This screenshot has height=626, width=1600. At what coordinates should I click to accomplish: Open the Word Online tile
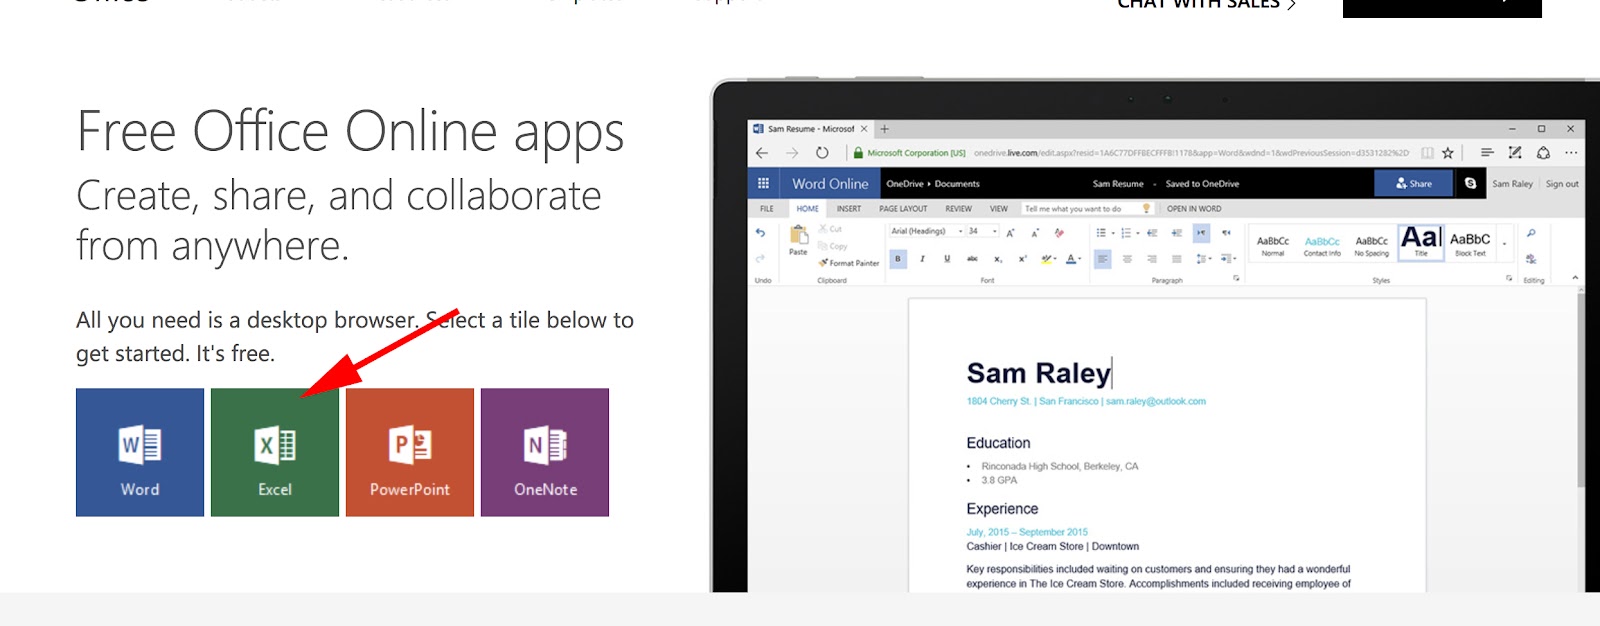pos(140,452)
